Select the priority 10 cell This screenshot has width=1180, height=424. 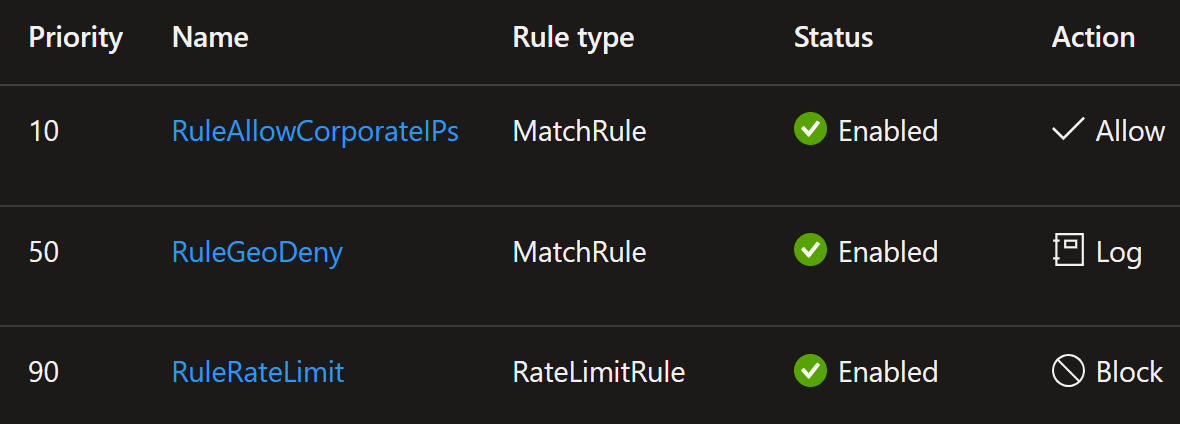pos(44,131)
